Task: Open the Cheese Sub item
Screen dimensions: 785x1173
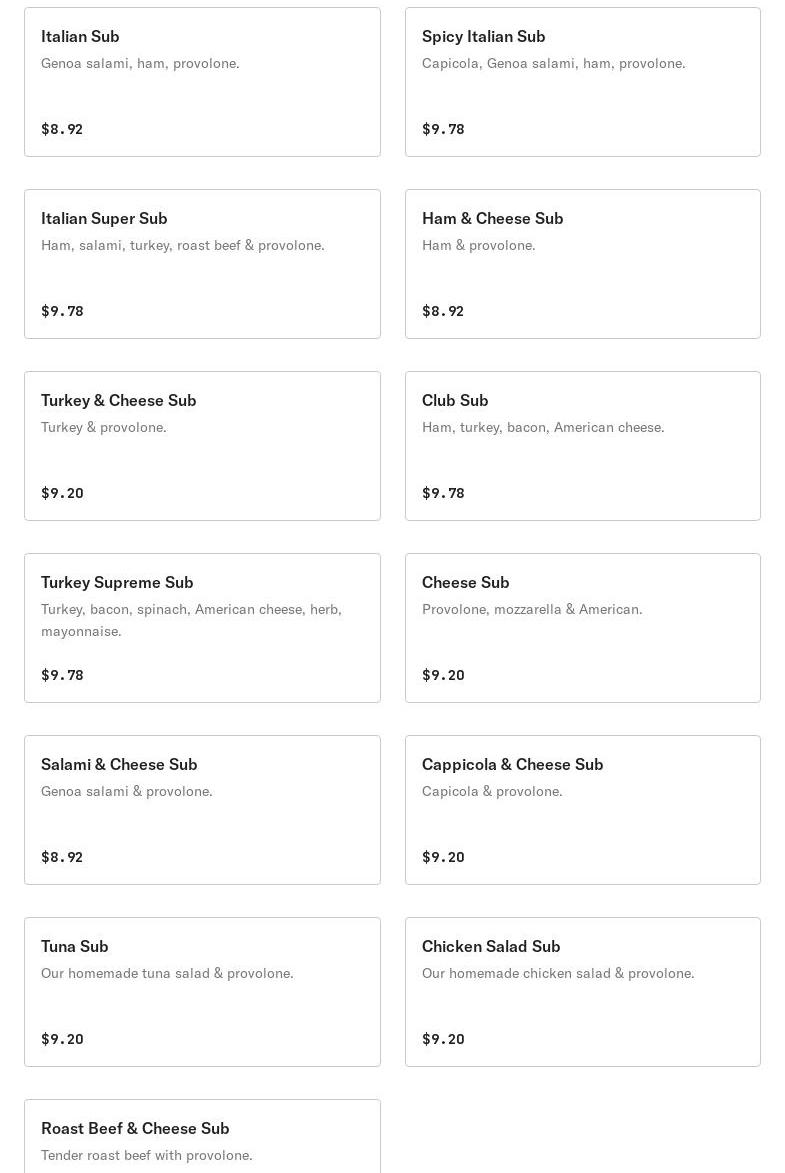Action: click(583, 628)
